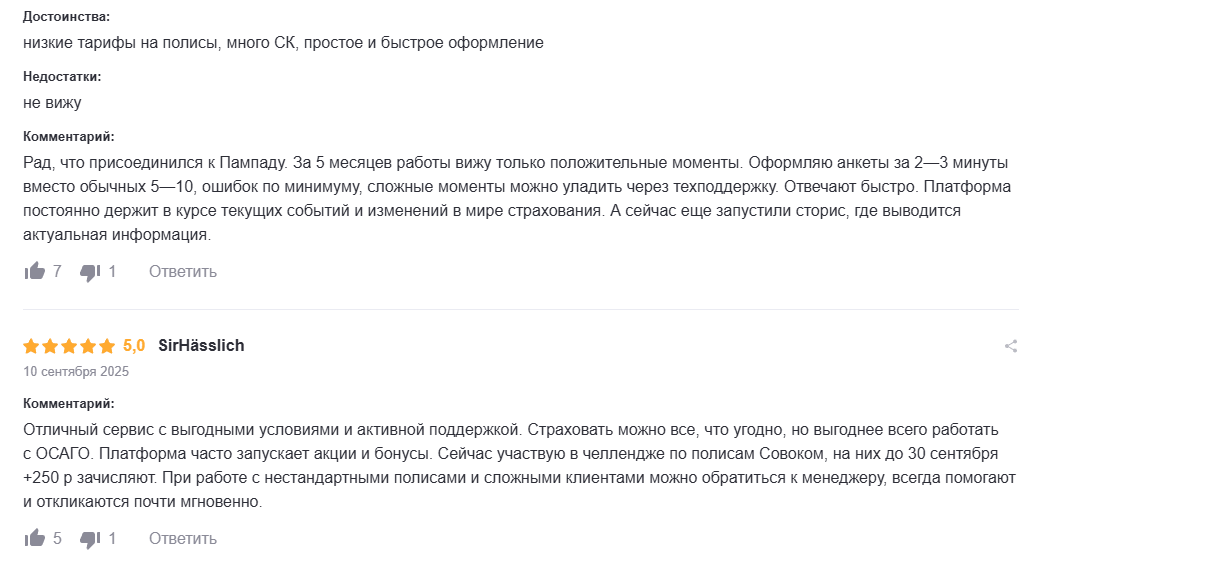Click the text 'не вижу'

52,102
